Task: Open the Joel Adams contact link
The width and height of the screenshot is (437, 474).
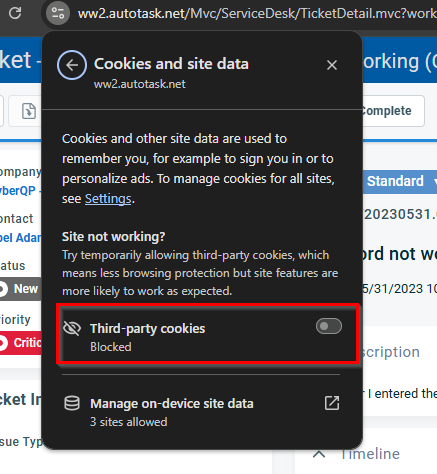Action: [x=21, y=238]
